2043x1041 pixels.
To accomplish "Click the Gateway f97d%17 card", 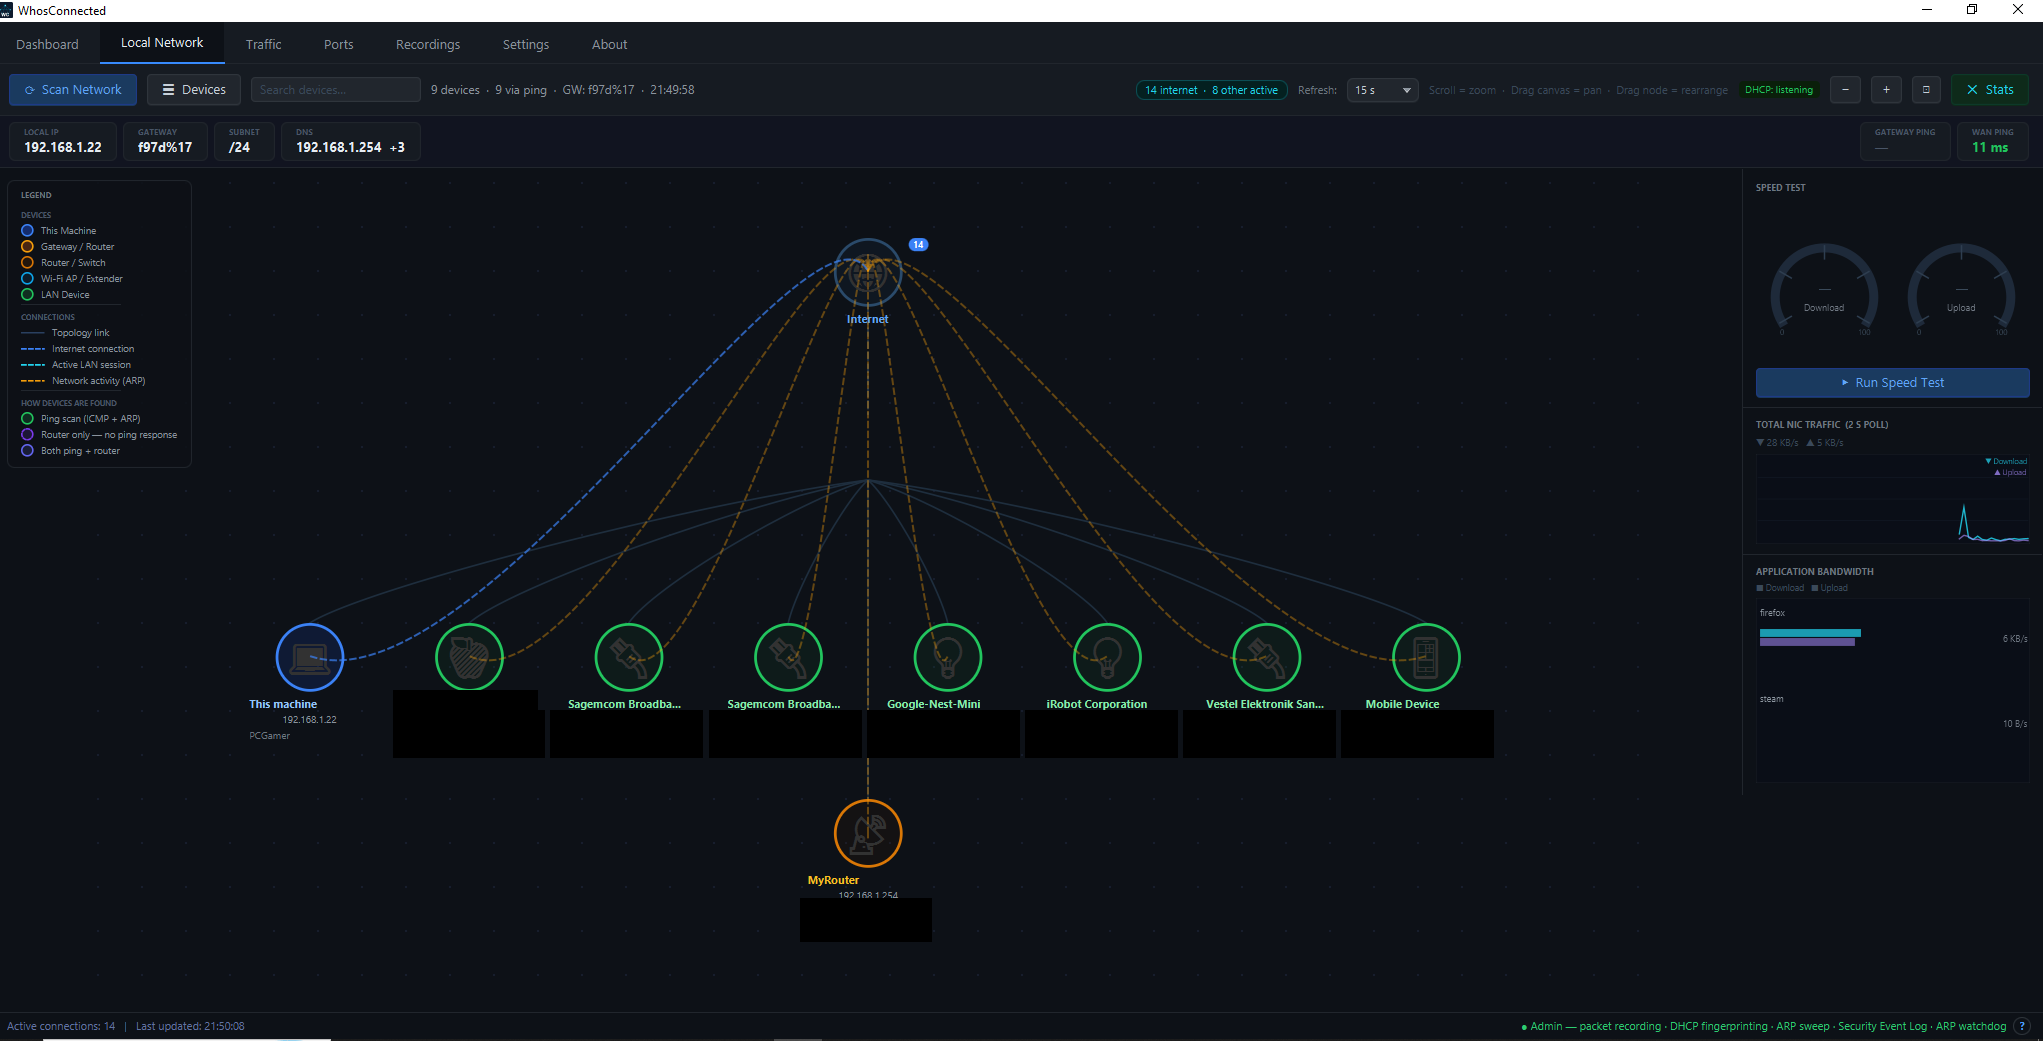I will tap(165, 141).
